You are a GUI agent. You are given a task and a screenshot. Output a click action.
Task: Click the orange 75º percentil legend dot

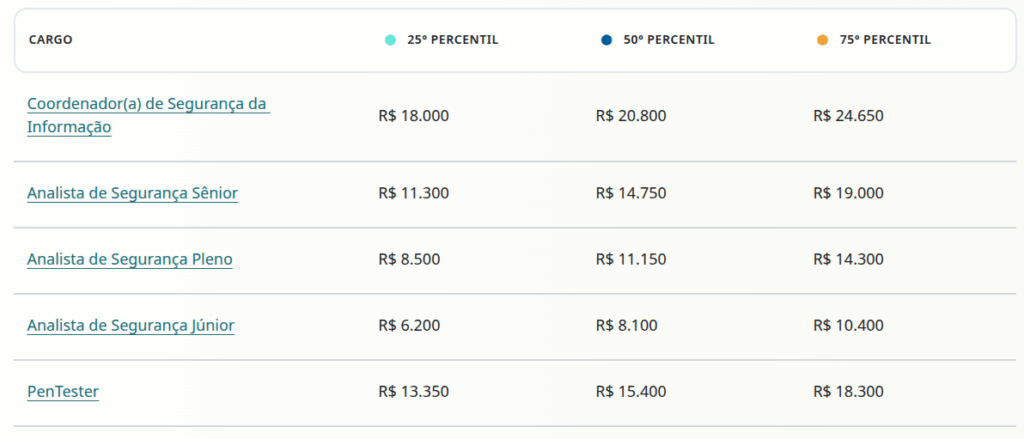[x=822, y=40]
